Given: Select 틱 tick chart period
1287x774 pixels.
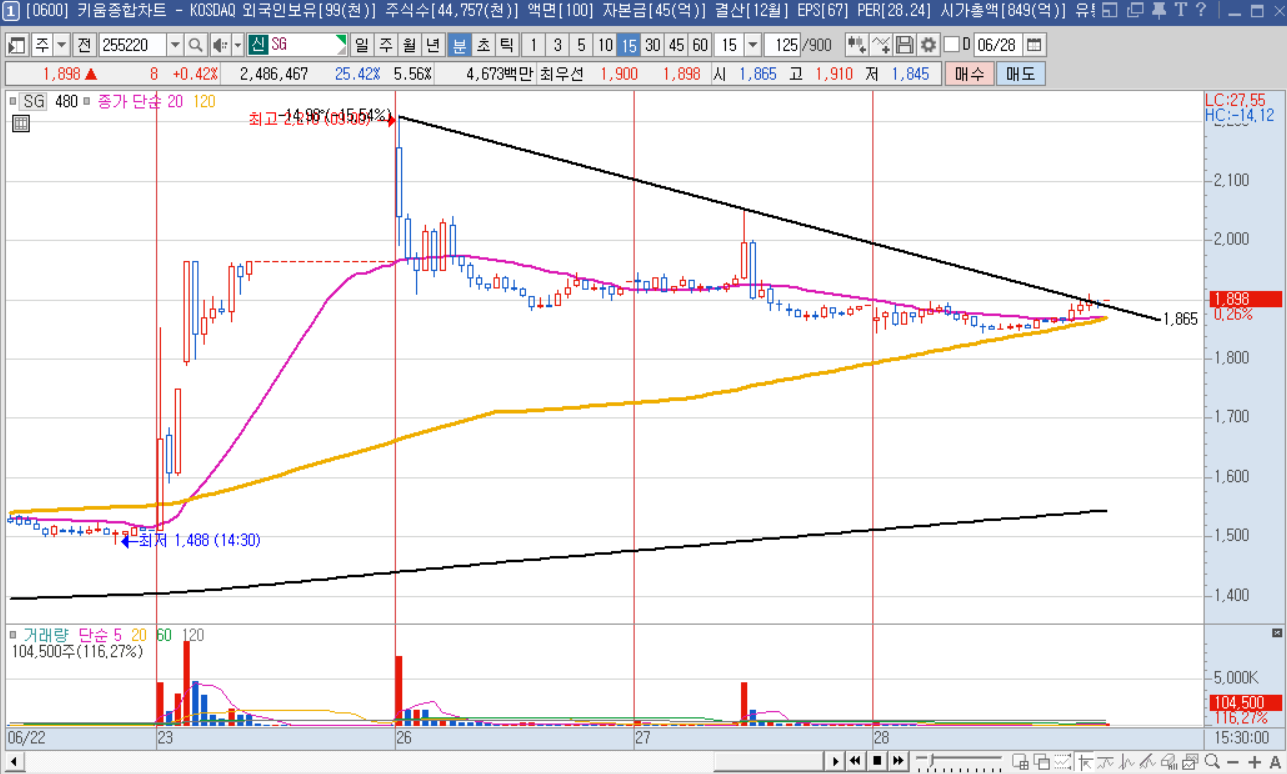Looking at the screenshot, I should coord(507,46).
